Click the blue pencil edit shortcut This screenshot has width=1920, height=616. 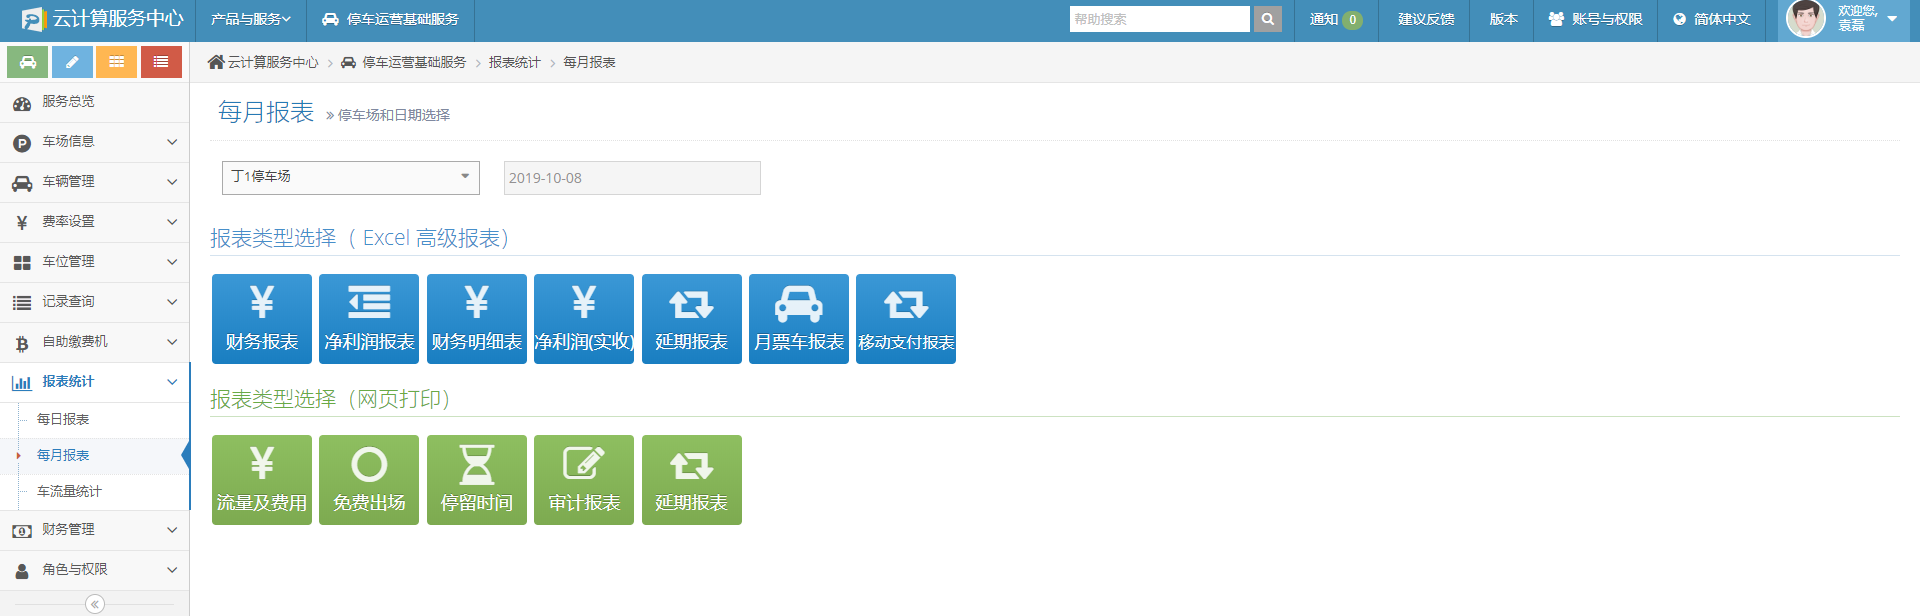[x=72, y=62]
